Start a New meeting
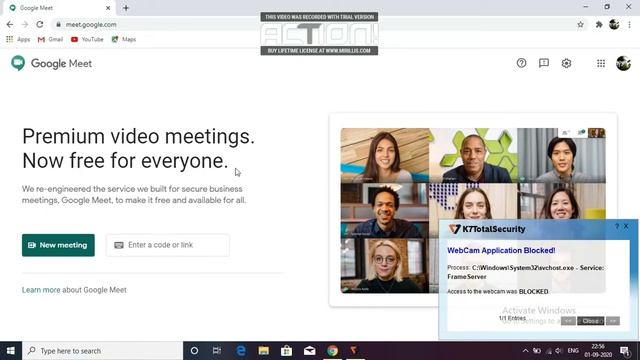The width and height of the screenshot is (640, 360). click(x=58, y=245)
